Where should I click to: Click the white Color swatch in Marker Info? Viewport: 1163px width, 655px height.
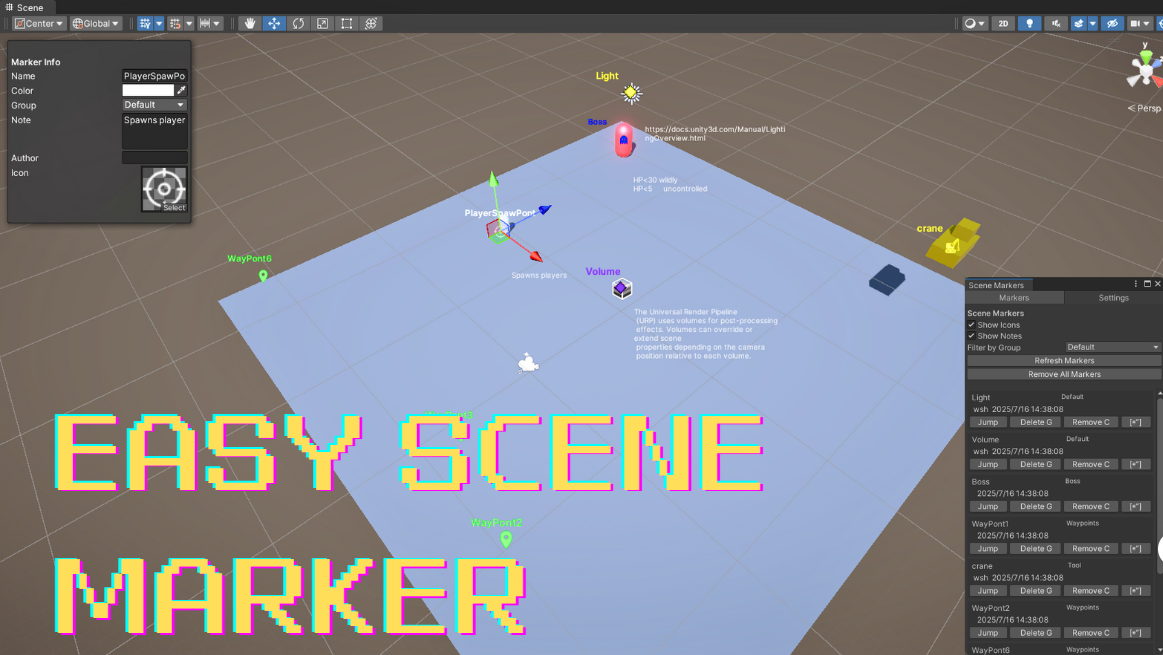click(x=148, y=90)
